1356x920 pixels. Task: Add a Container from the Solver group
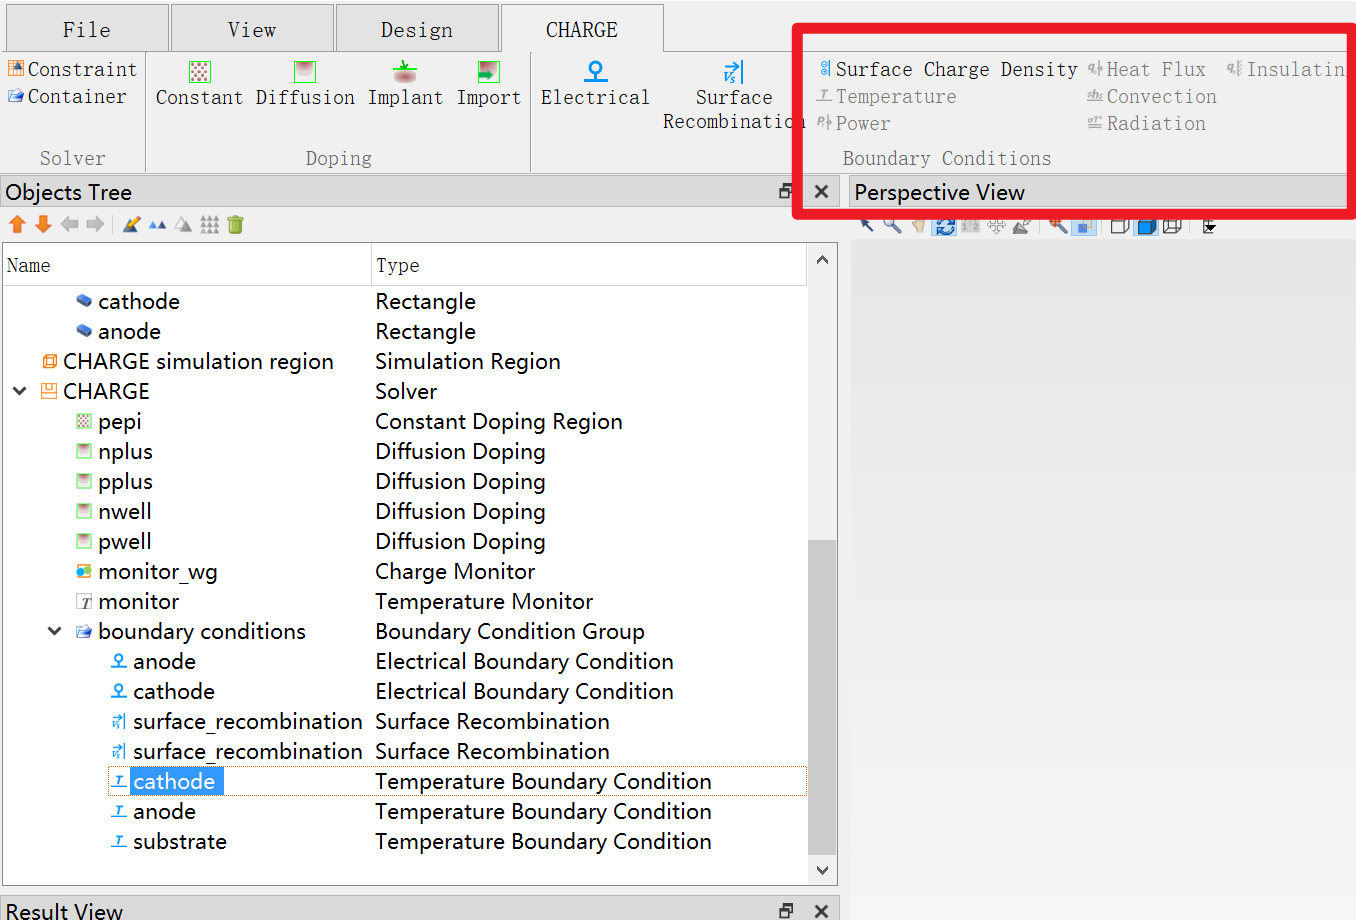67,96
